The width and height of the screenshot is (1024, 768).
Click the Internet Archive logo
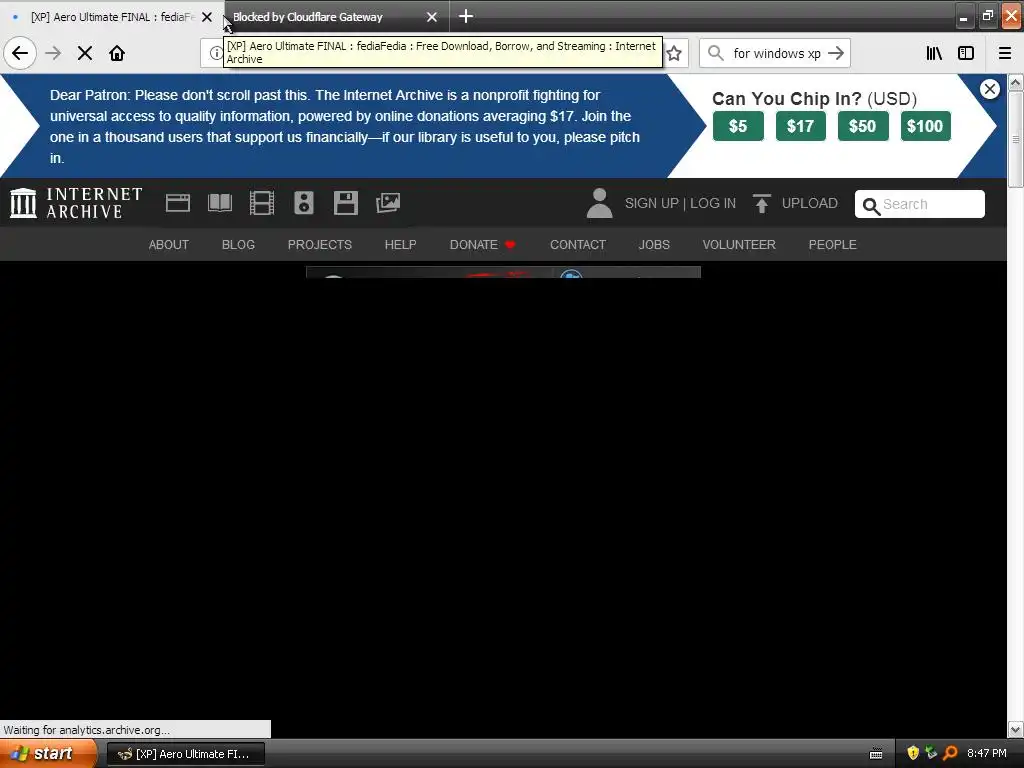pyautogui.click(x=76, y=203)
